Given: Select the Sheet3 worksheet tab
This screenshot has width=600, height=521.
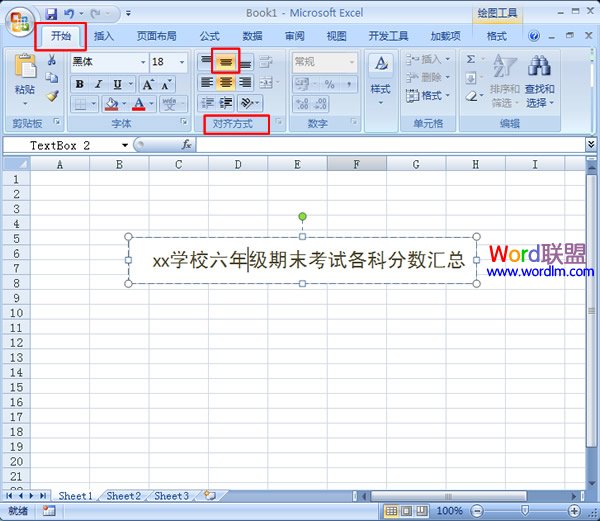Looking at the screenshot, I should tap(171, 496).
